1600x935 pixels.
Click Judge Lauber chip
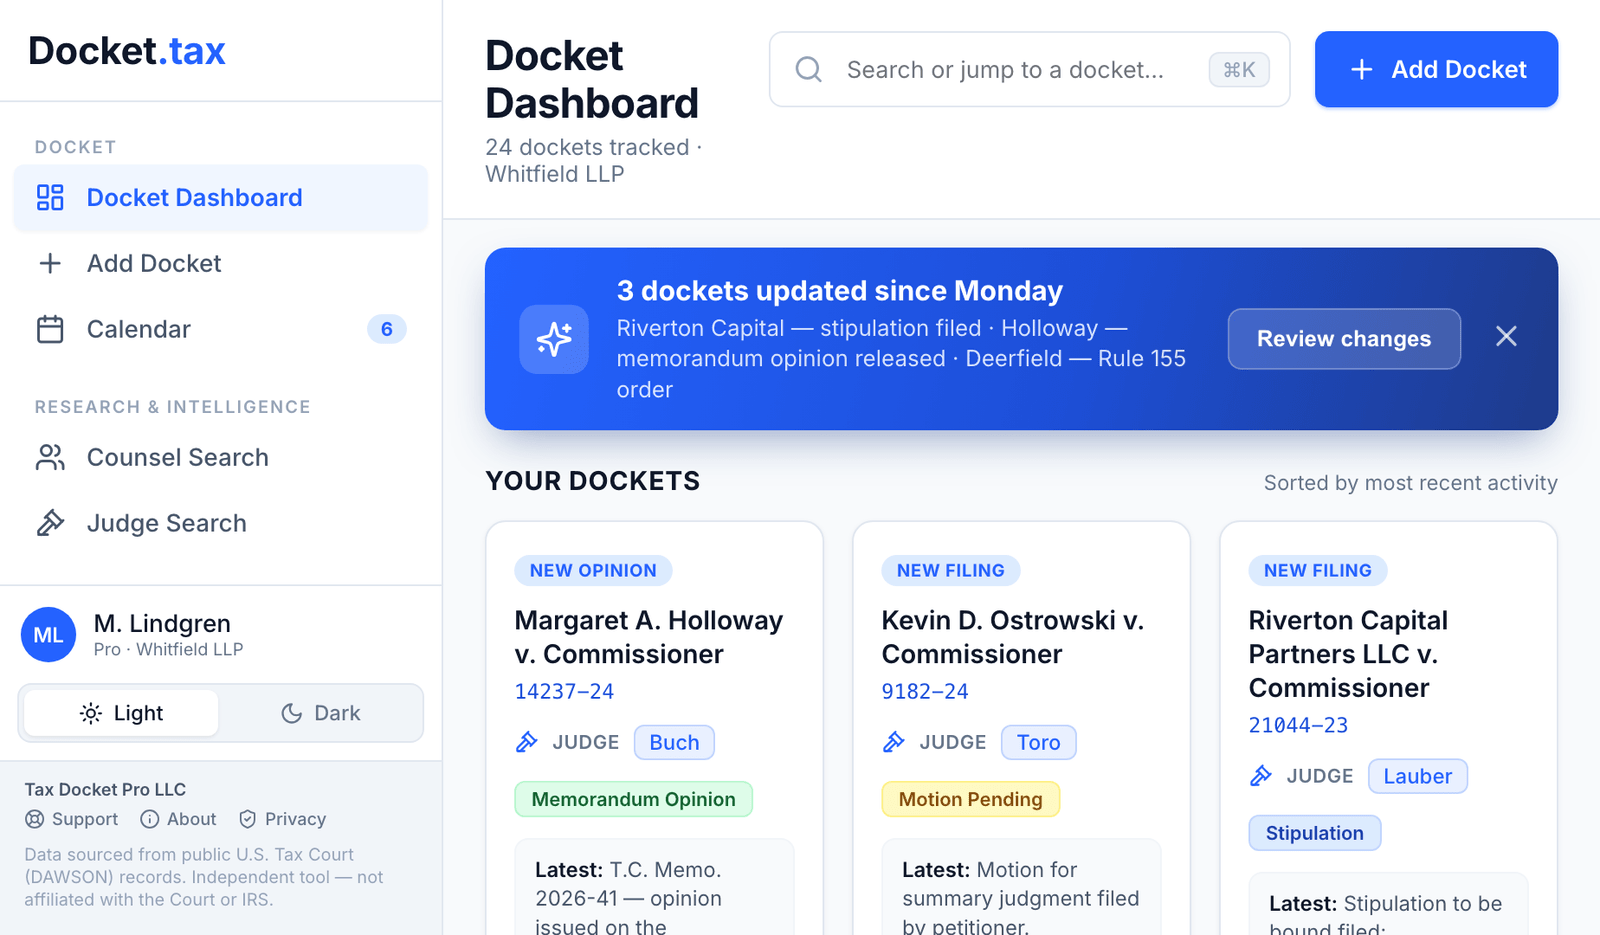click(x=1417, y=777)
